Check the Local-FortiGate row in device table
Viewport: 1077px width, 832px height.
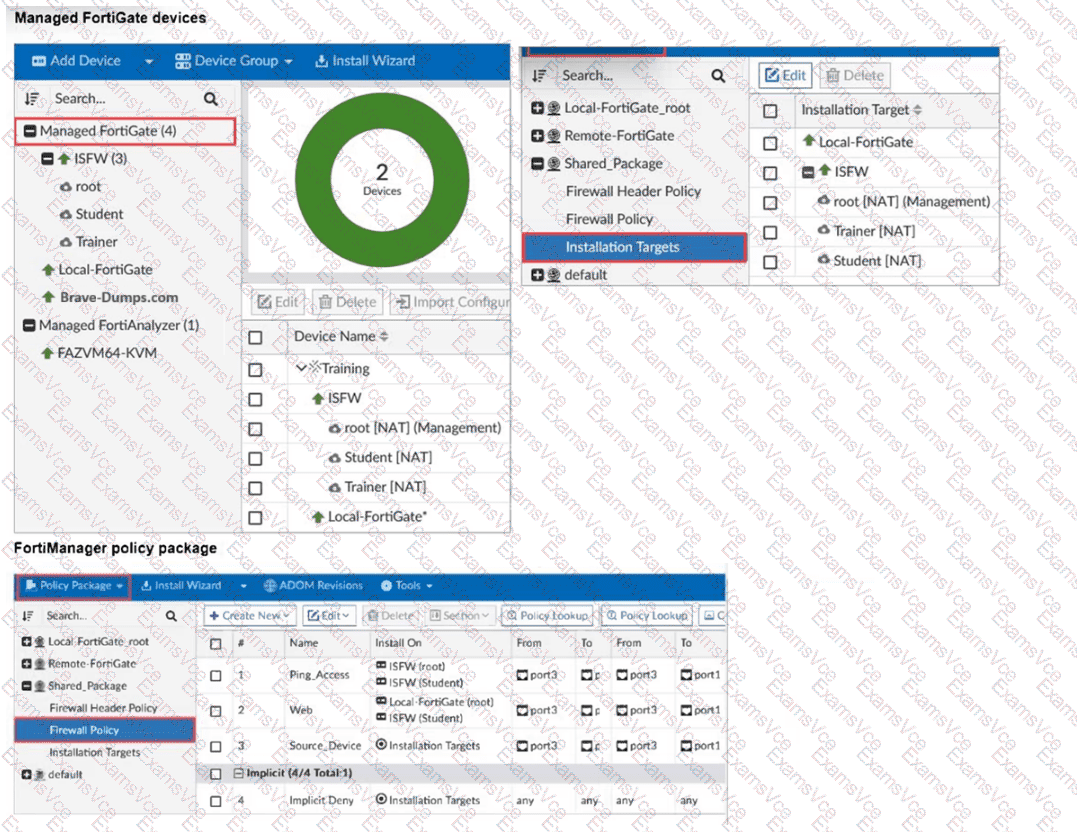tap(255, 517)
